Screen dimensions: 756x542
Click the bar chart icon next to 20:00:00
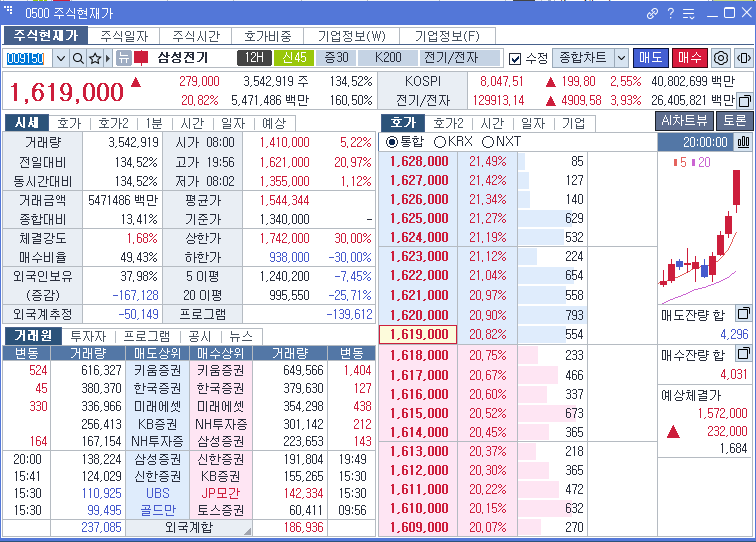click(743, 142)
